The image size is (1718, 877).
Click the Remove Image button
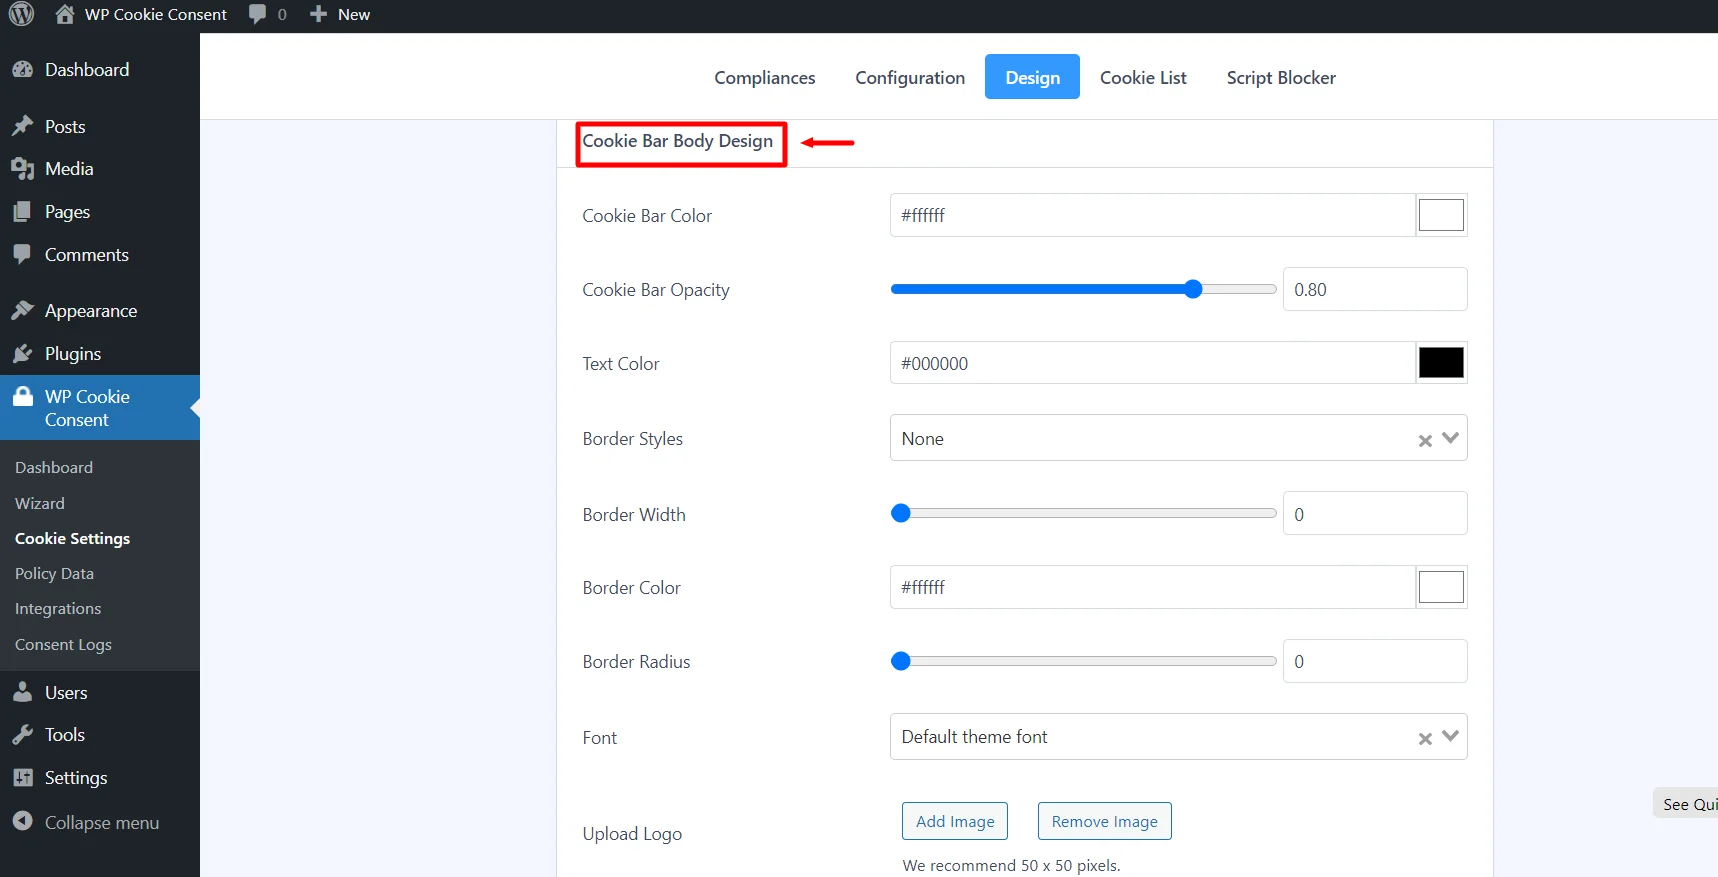(x=1104, y=821)
